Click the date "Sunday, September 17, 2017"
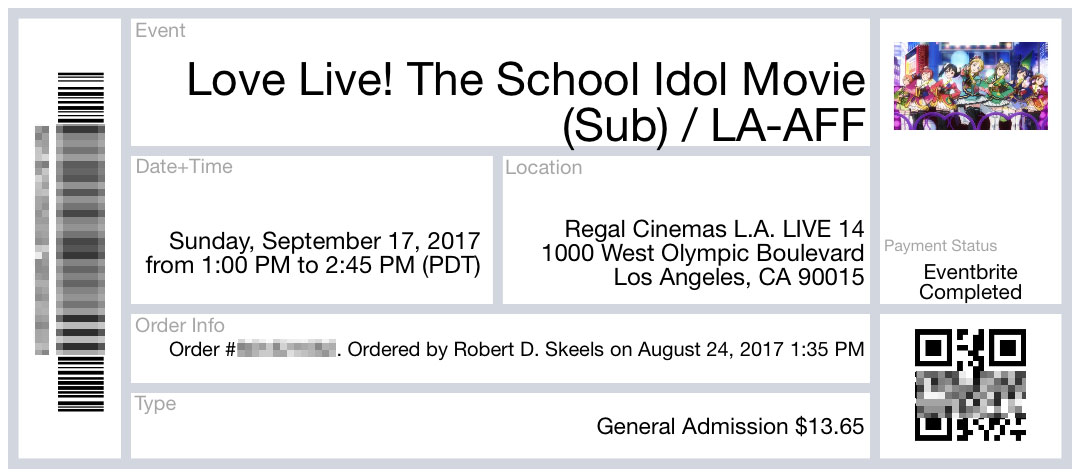Screen dimensions: 1080x476 pos(325,241)
